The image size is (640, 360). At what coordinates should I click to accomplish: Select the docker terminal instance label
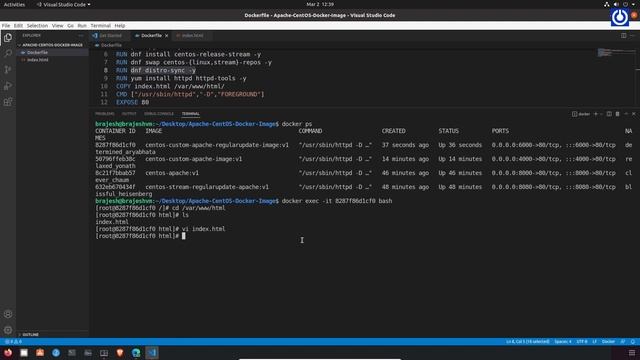pyautogui.click(x=581, y=114)
